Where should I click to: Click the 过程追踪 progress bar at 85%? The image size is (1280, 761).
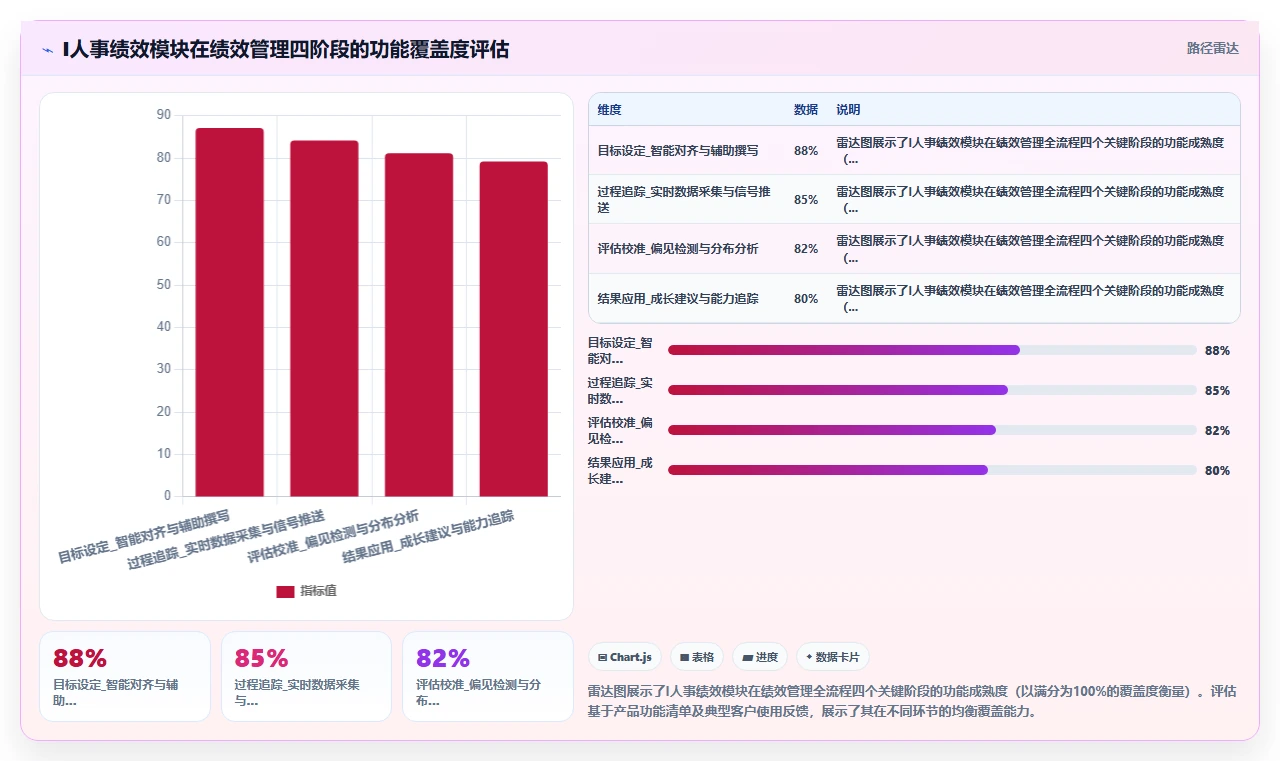[x=932, y=390]
